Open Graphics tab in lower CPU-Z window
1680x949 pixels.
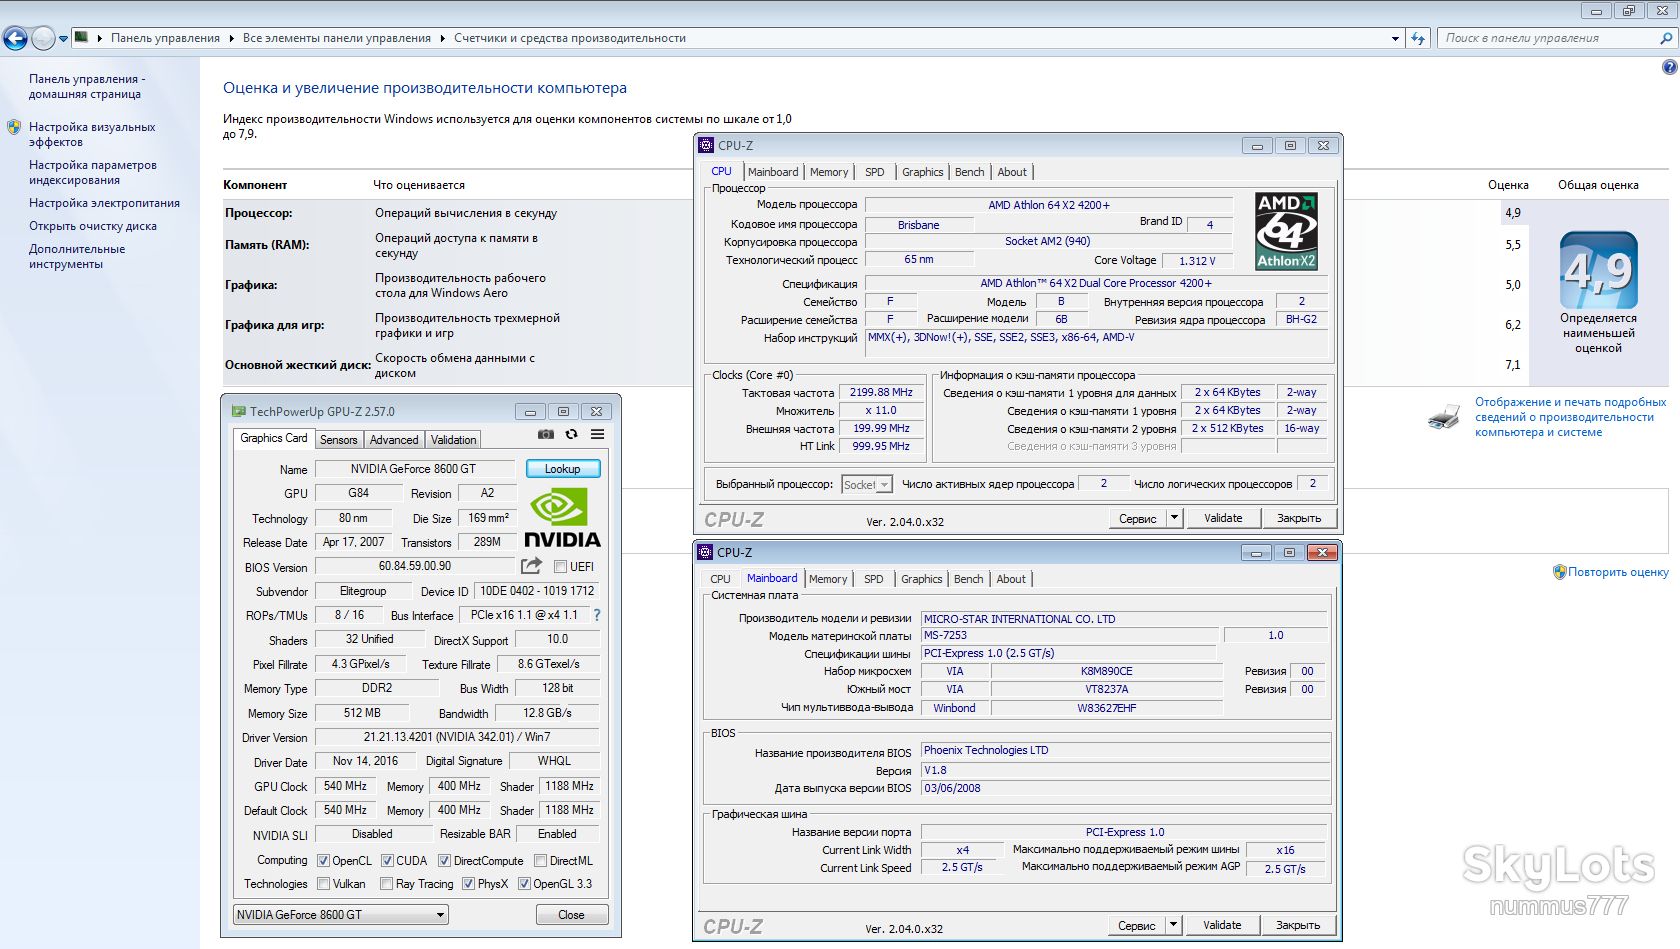(922, 579)
